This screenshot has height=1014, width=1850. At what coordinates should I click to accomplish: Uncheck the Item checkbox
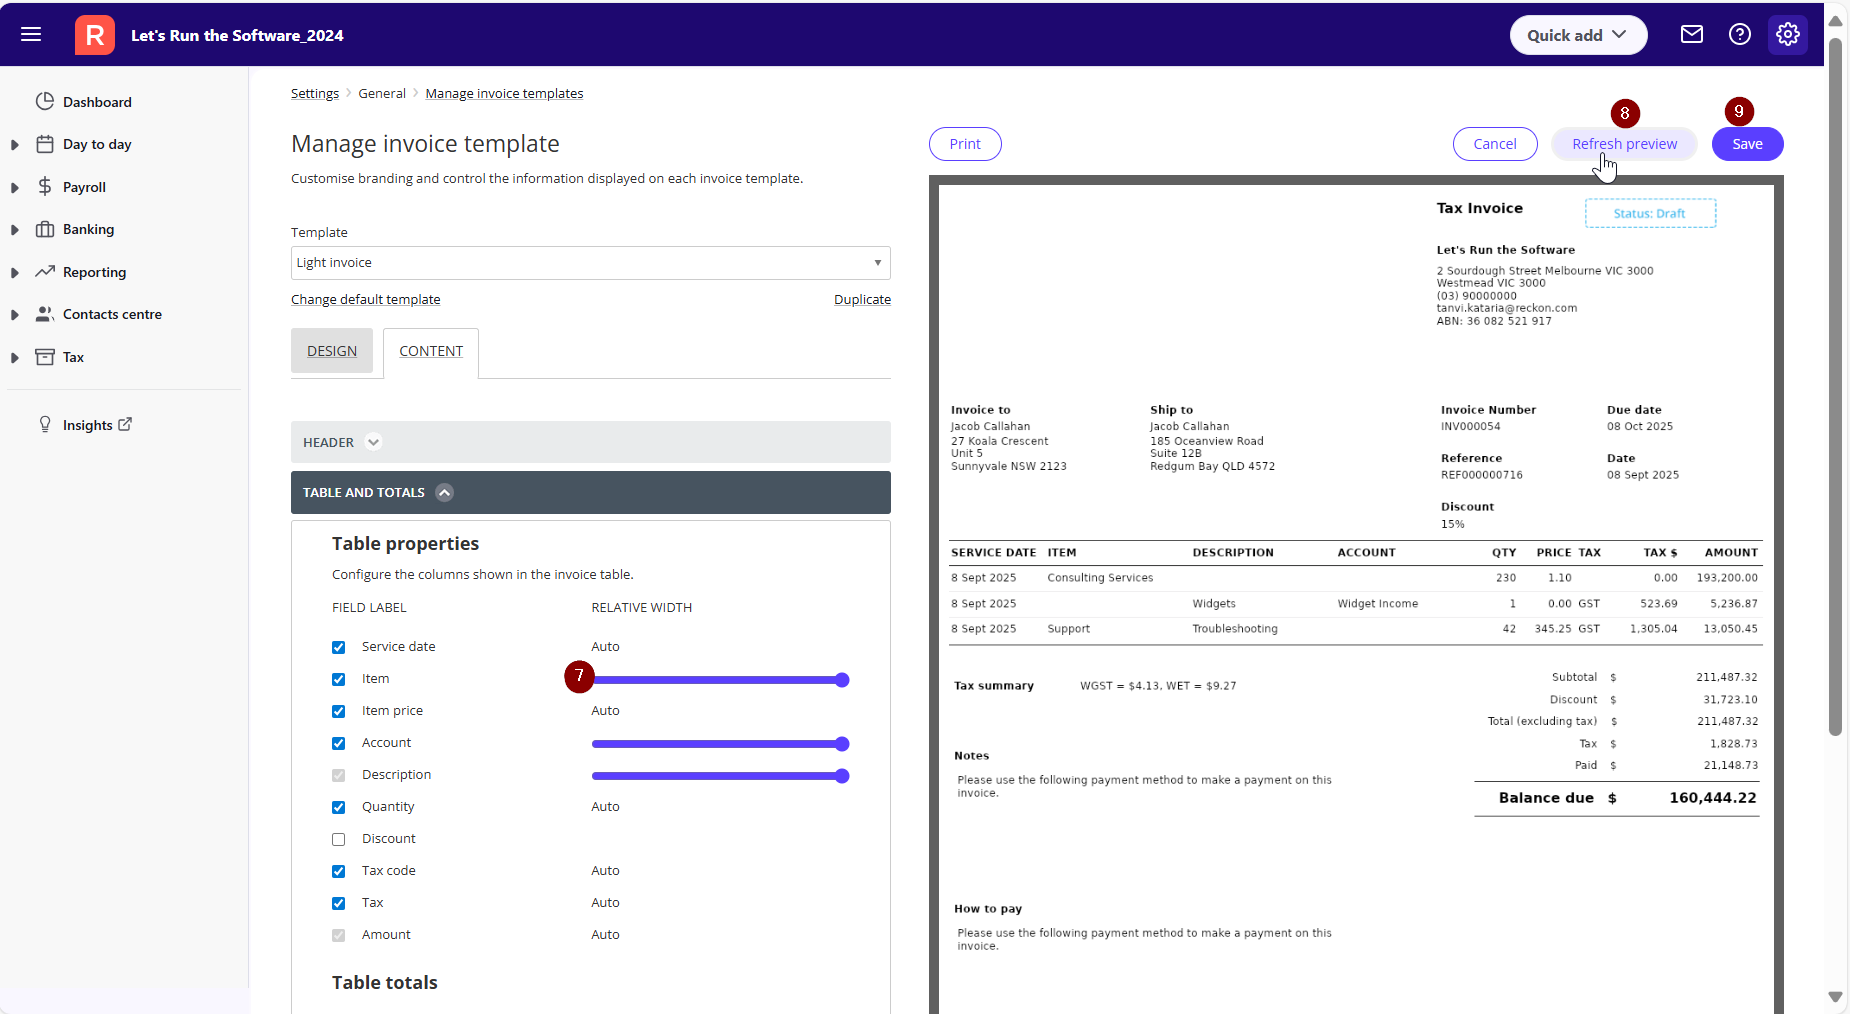(339, 679)
